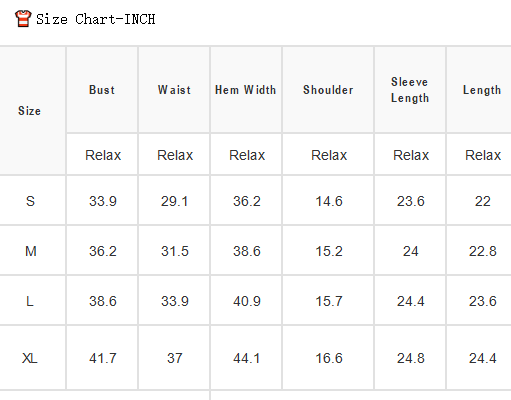Select the L hem width value 40.9
Image resolution: width=511 pixels, height=400 pixels.
coord(247,301)
